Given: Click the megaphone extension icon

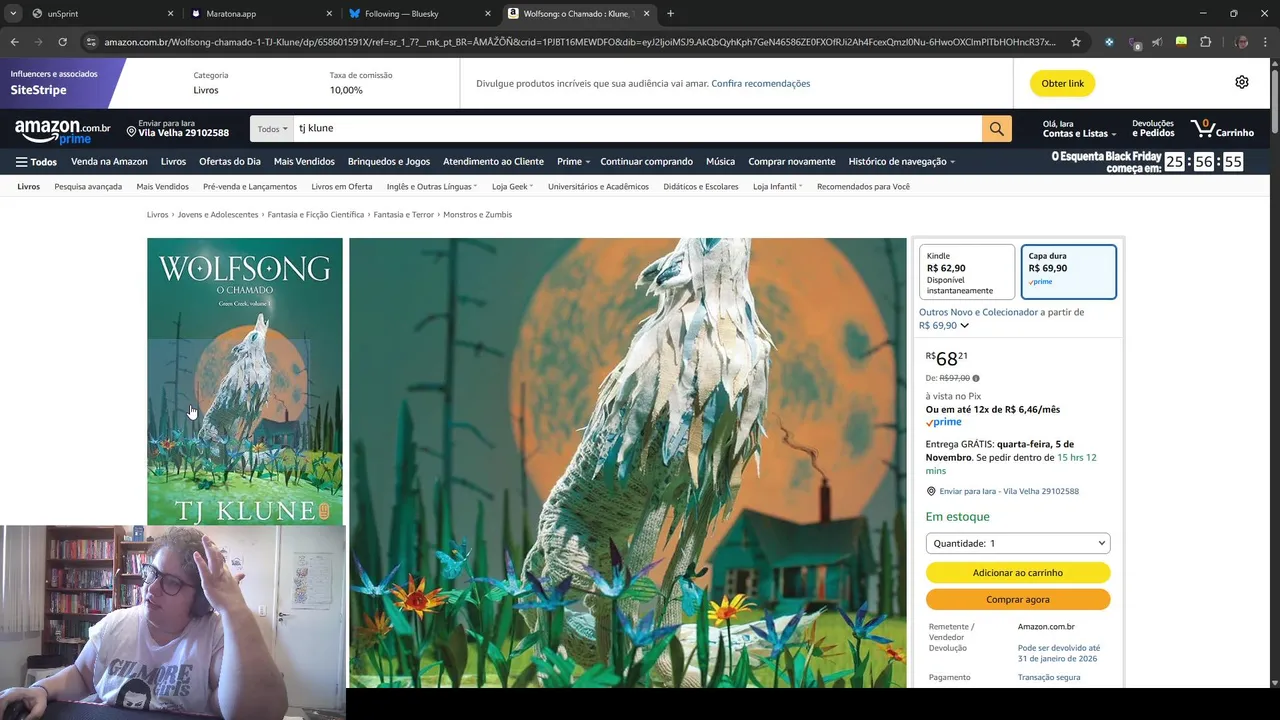Looking at the screenshot, I should pyautogui.click(x=1157, y=42).
